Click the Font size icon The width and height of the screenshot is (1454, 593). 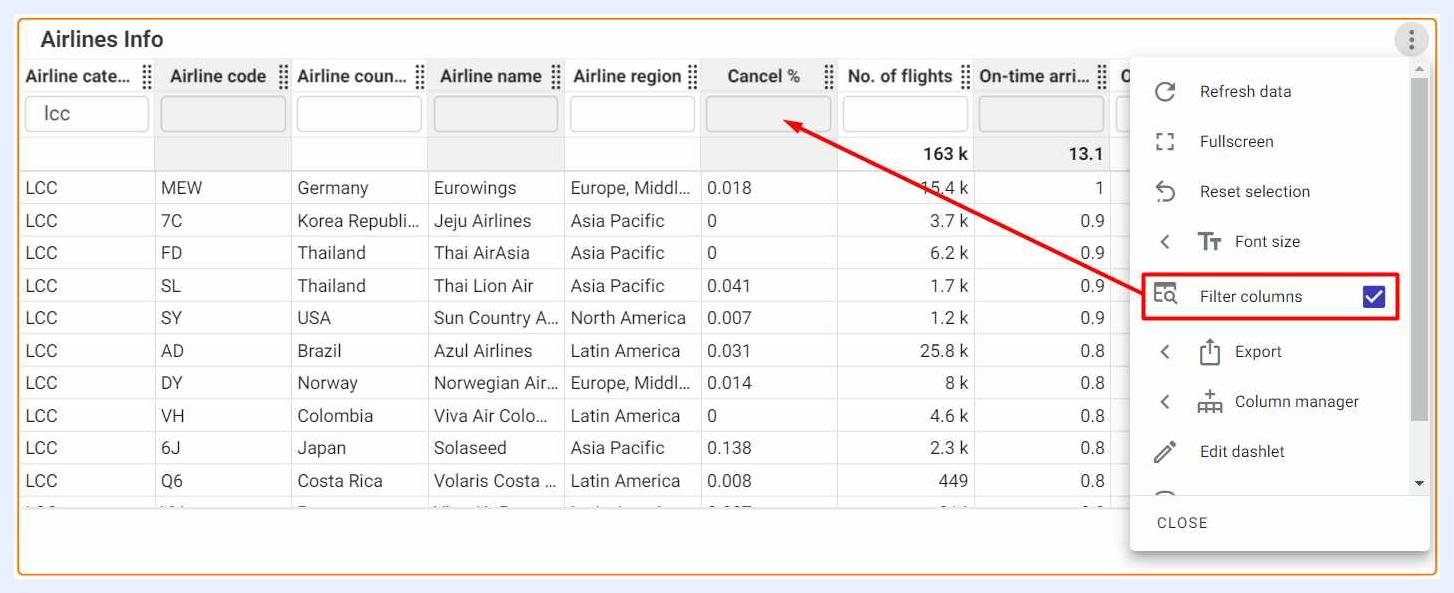tap(1210, 242)
